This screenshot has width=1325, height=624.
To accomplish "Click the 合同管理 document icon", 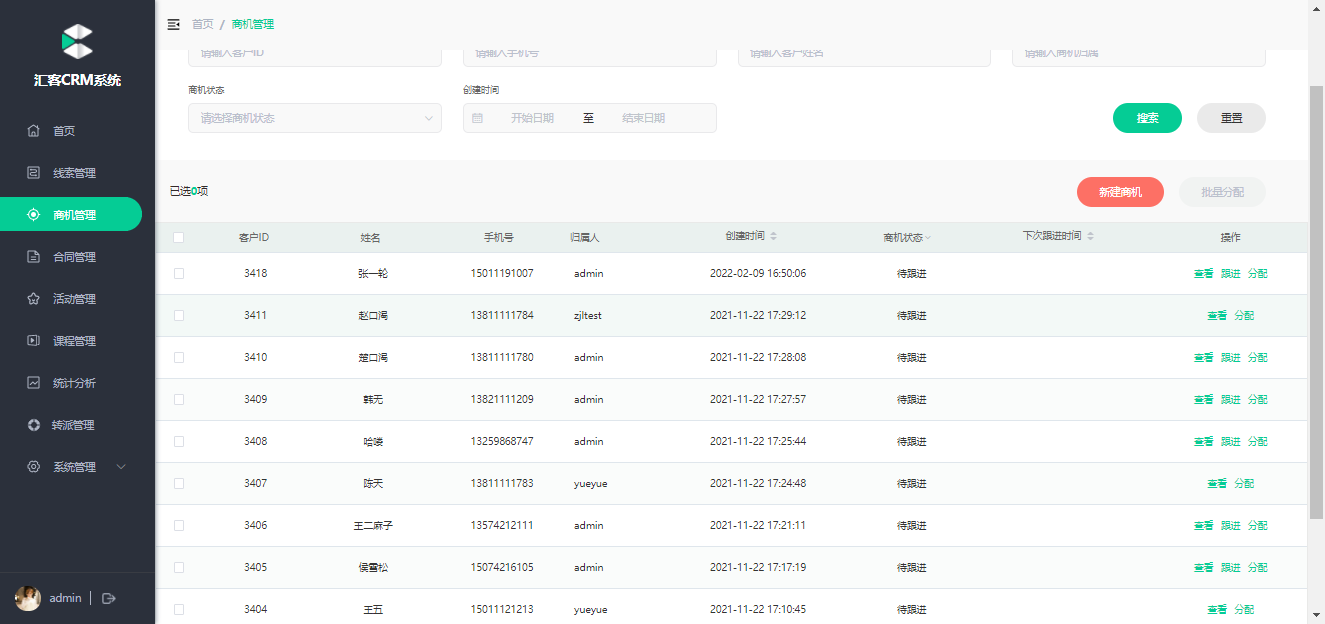I will (x=33, y=257).
